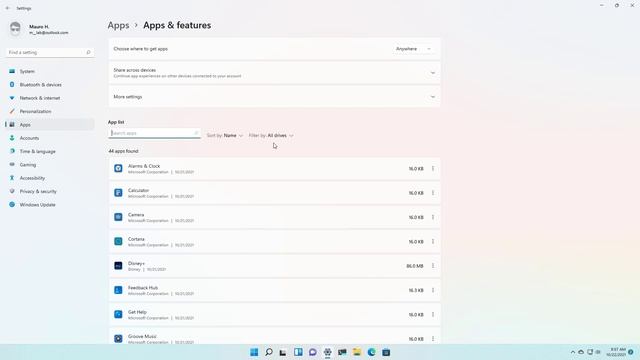Click the Search apps field

pos(154,133)
